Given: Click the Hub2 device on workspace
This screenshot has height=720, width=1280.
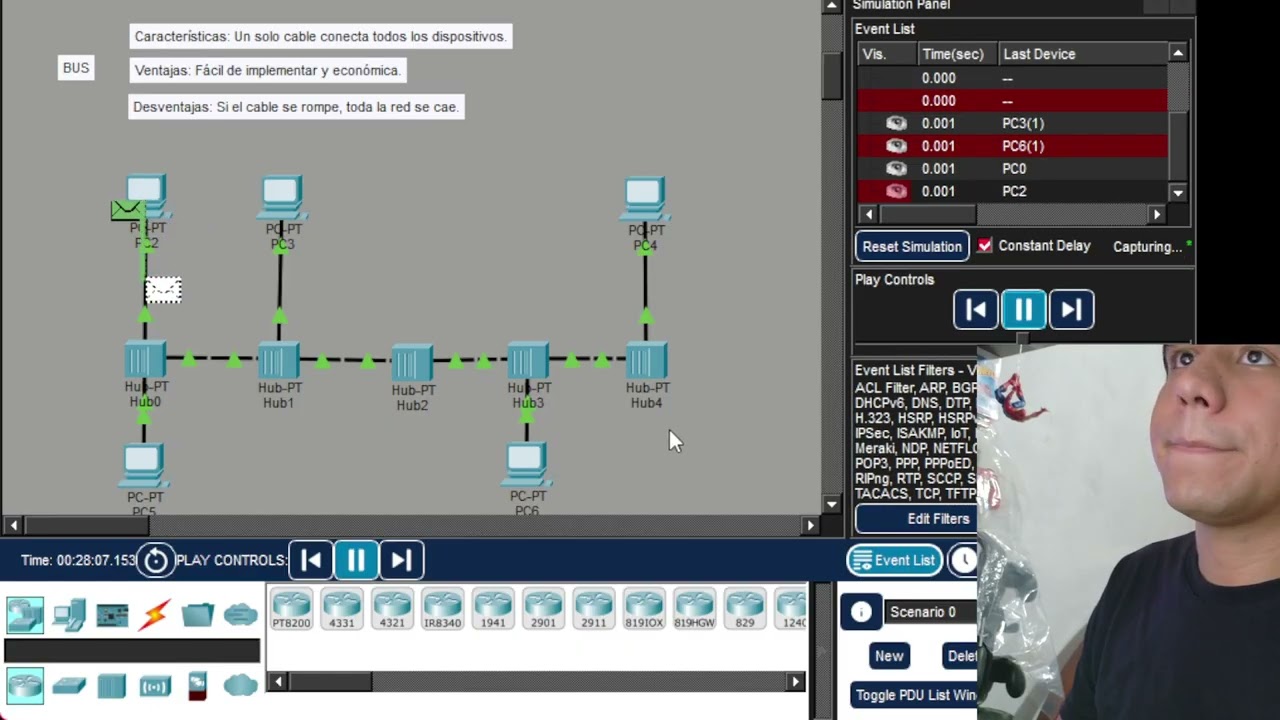Looking at the screenshot, I should coord(412,363).
